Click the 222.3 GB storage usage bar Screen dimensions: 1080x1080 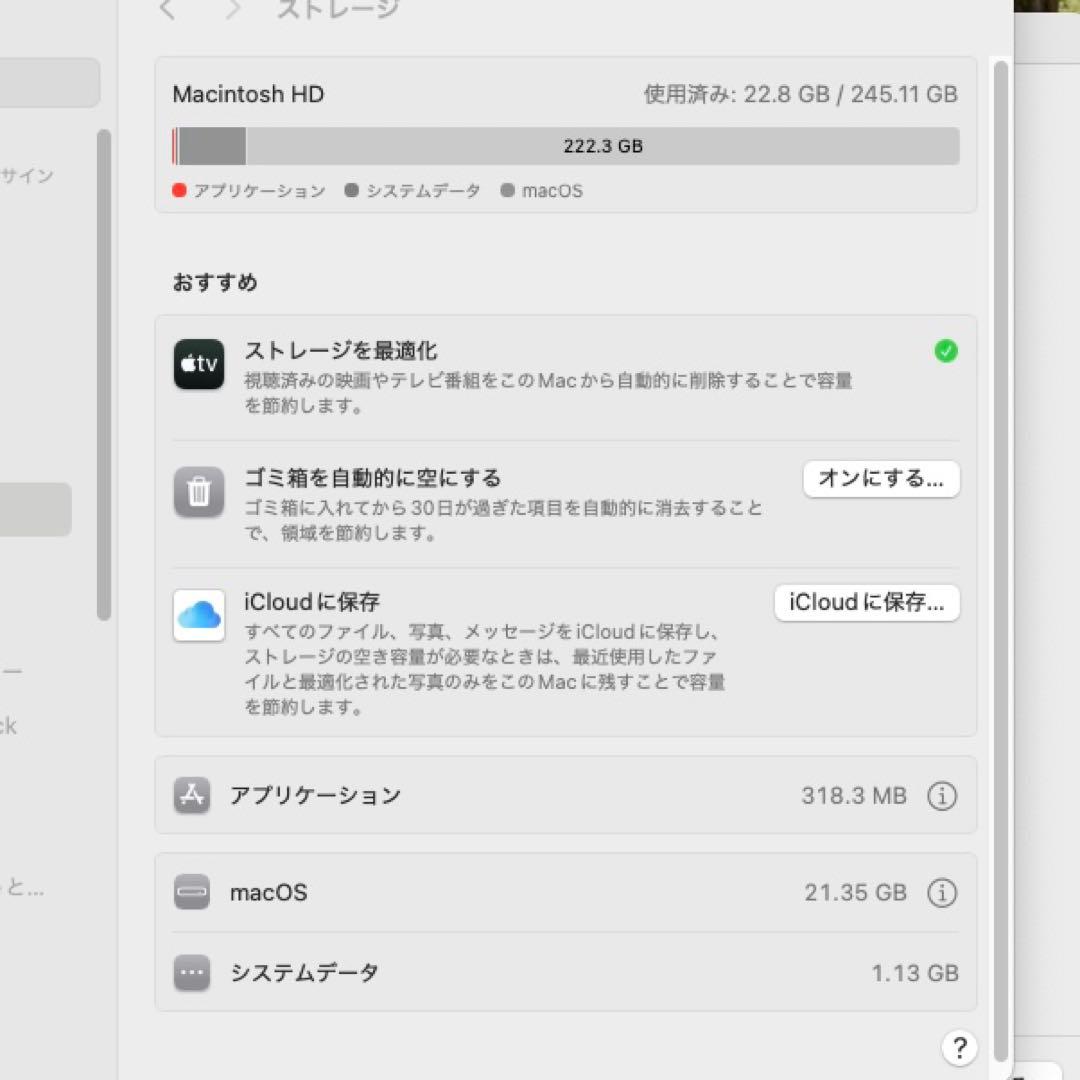pos(566,146)
